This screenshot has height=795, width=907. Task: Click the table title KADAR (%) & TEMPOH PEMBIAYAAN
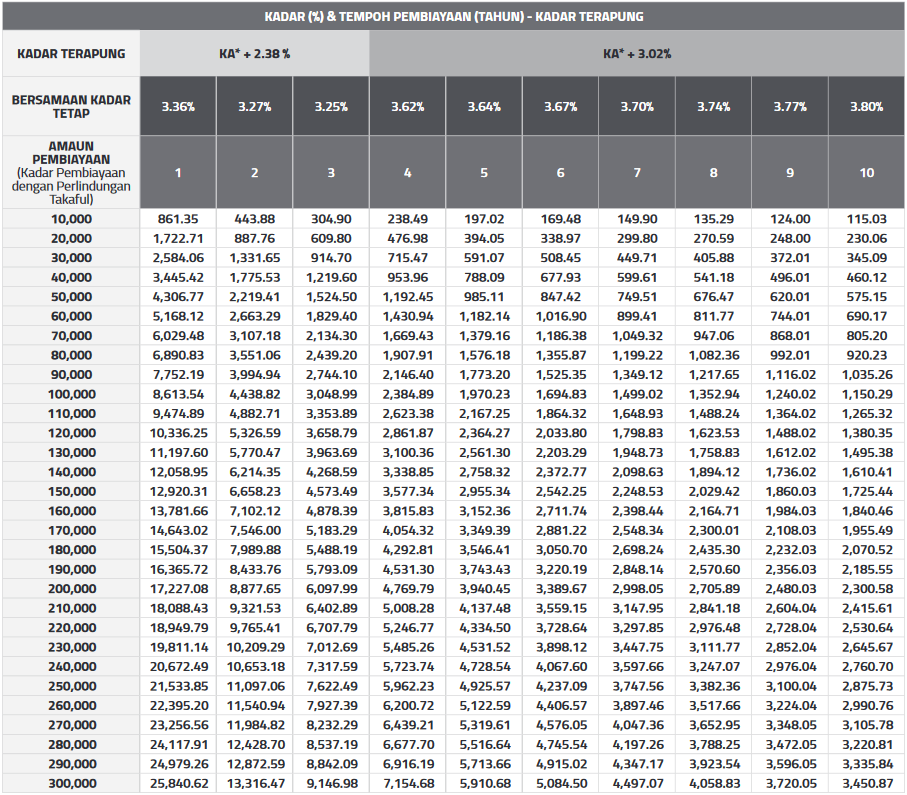tap(453, 15)
